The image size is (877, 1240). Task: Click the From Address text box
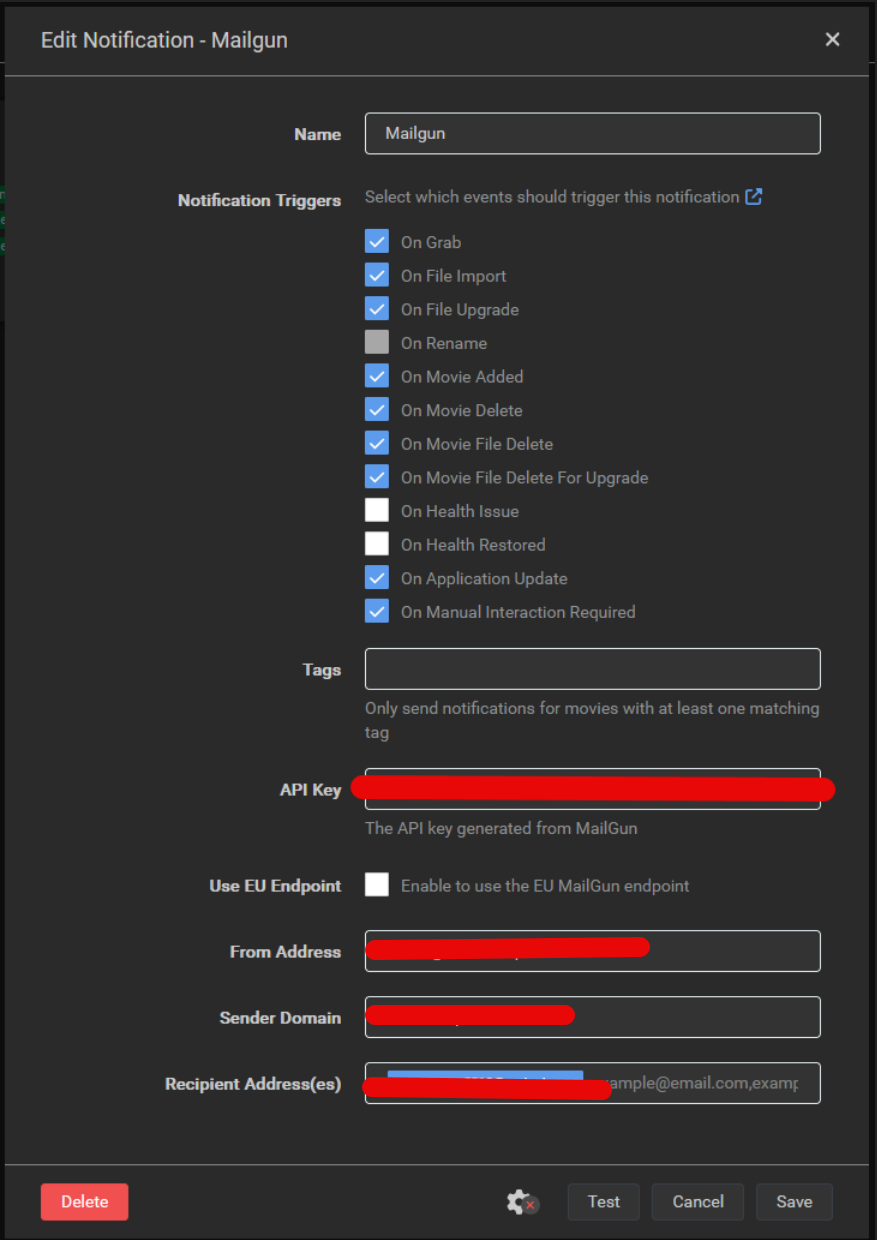pos(593,951)
